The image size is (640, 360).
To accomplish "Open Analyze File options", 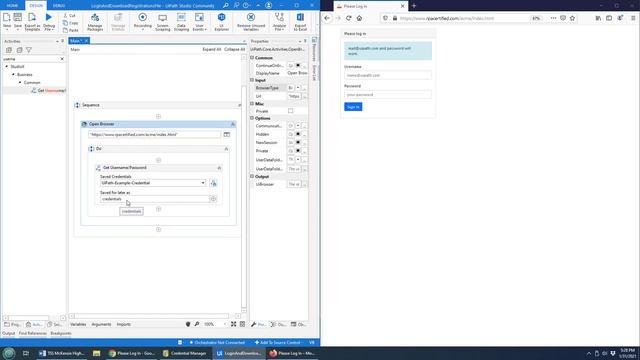I will pos(279,21).
